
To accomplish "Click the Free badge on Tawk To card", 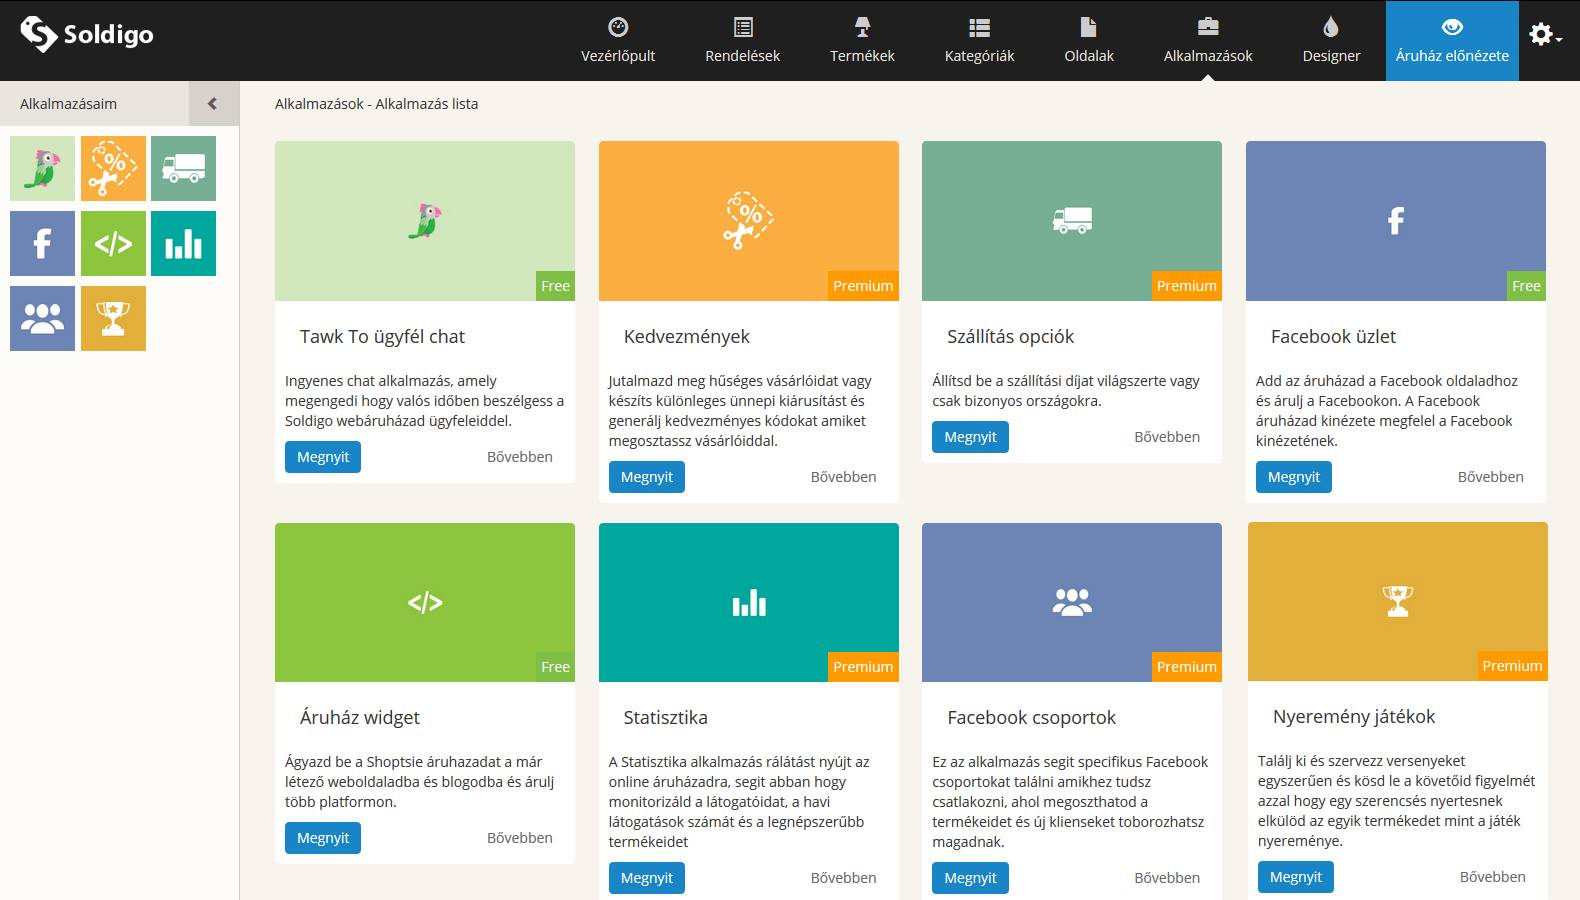I will point(555,286).
